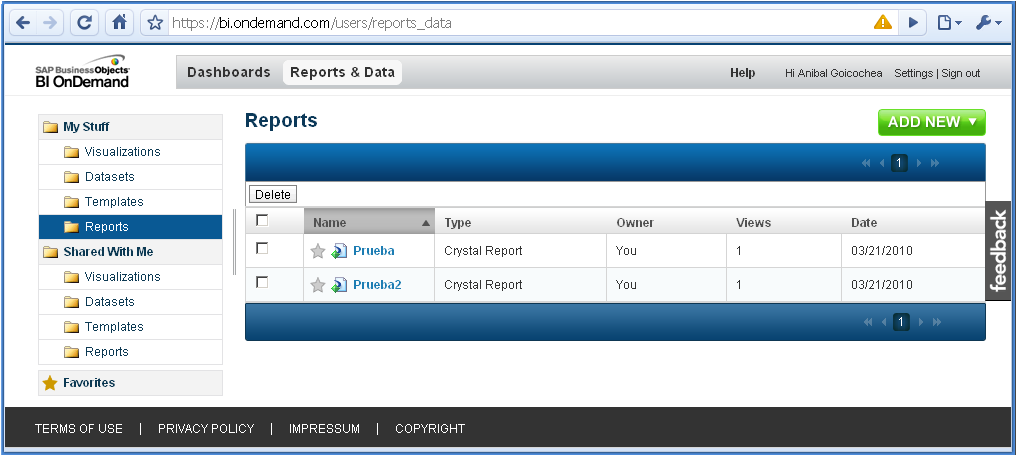Open the browser page menu dropdown

pyautogui.click(x=949, y=22)
